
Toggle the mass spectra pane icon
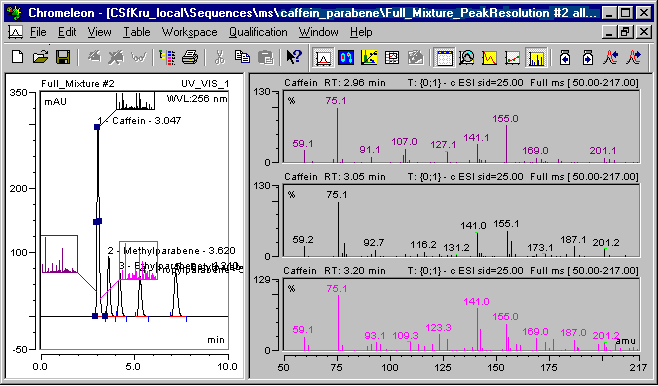[536, 57]
